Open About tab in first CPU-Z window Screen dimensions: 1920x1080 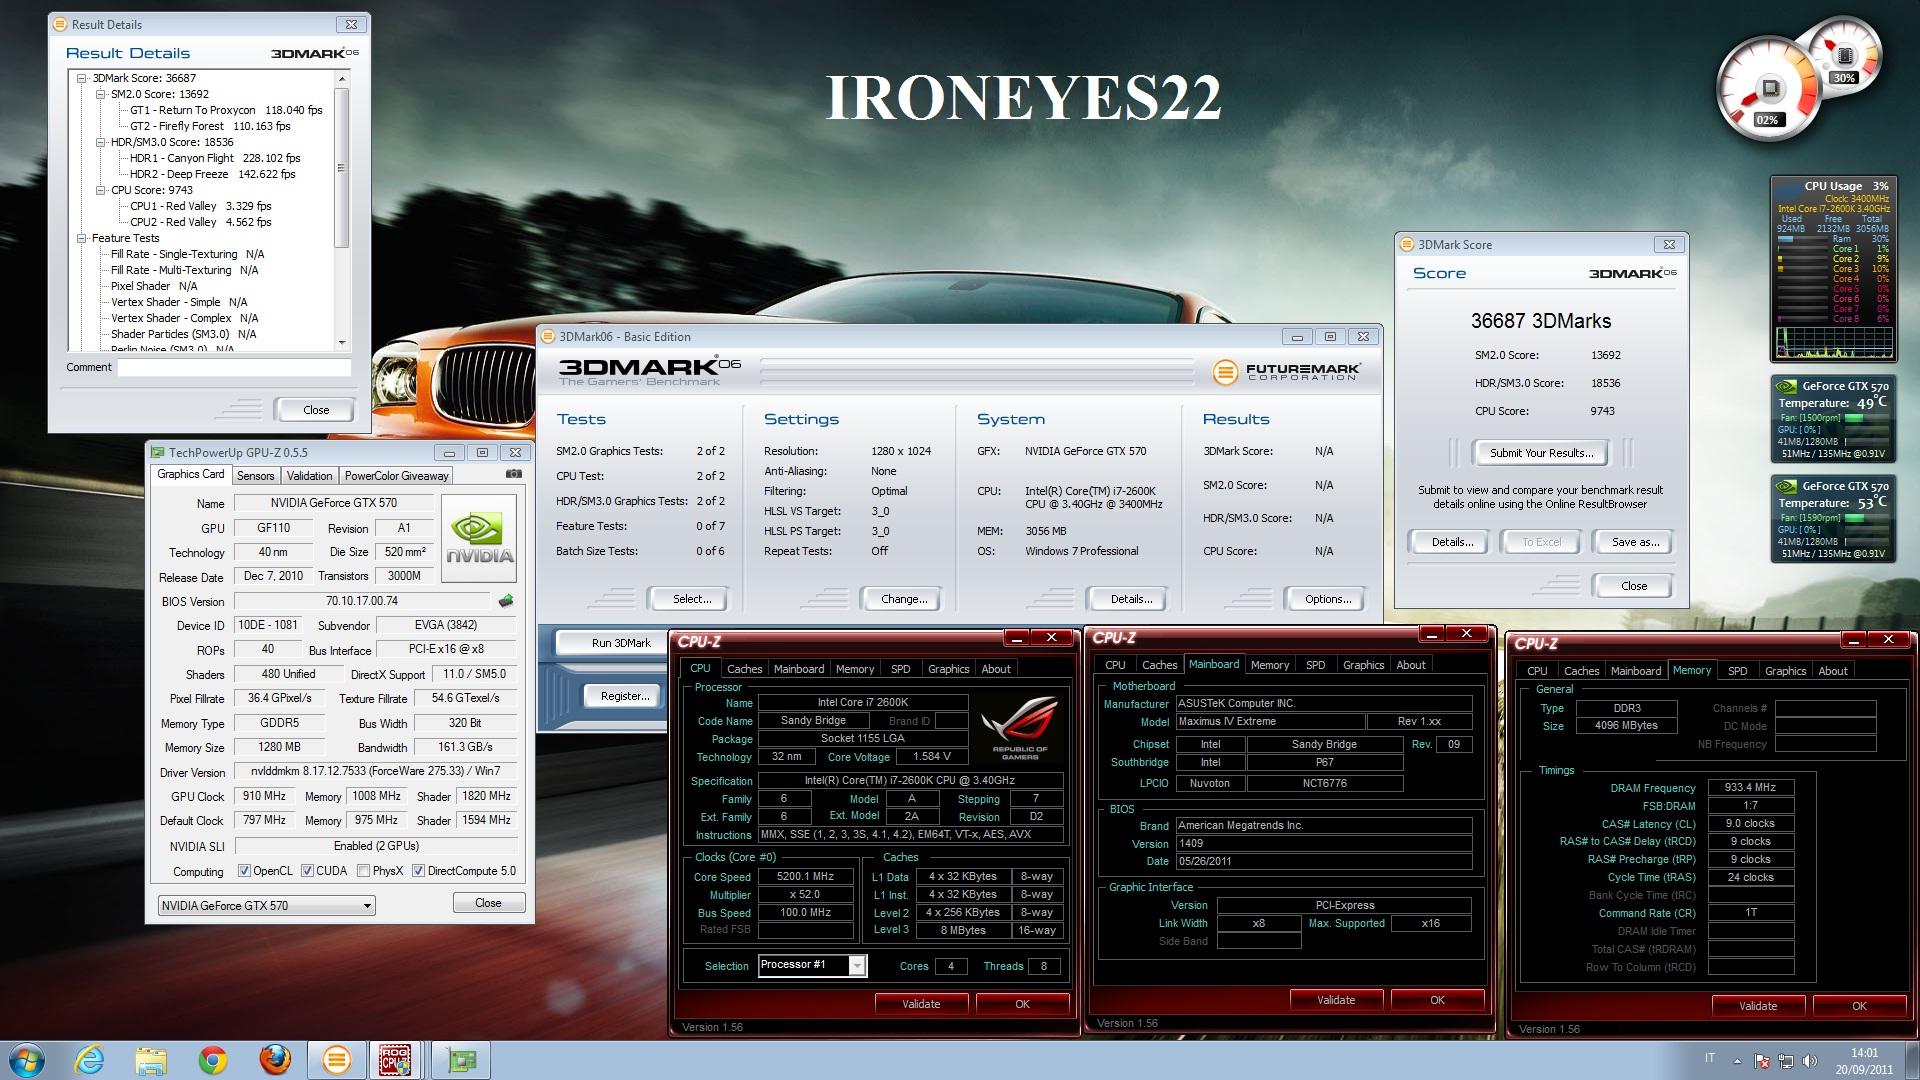(x=995, y=669)
